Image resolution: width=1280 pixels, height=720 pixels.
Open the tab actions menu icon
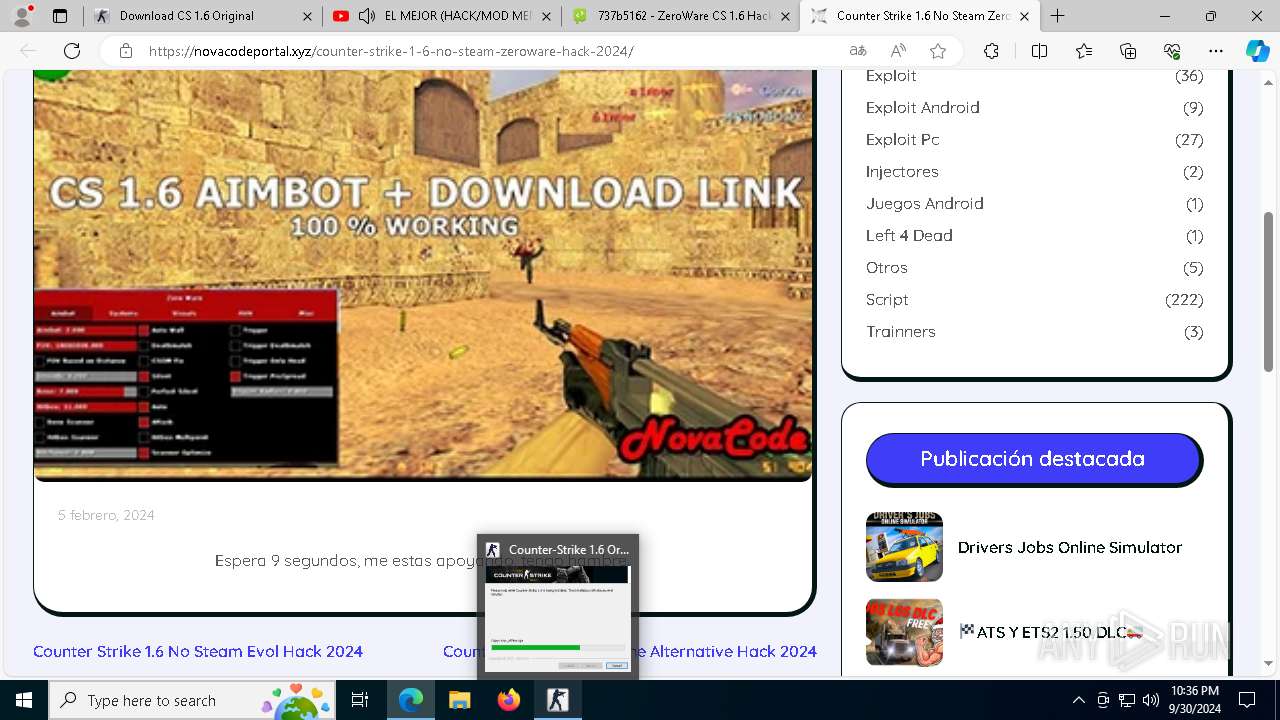tap(60, 16)
